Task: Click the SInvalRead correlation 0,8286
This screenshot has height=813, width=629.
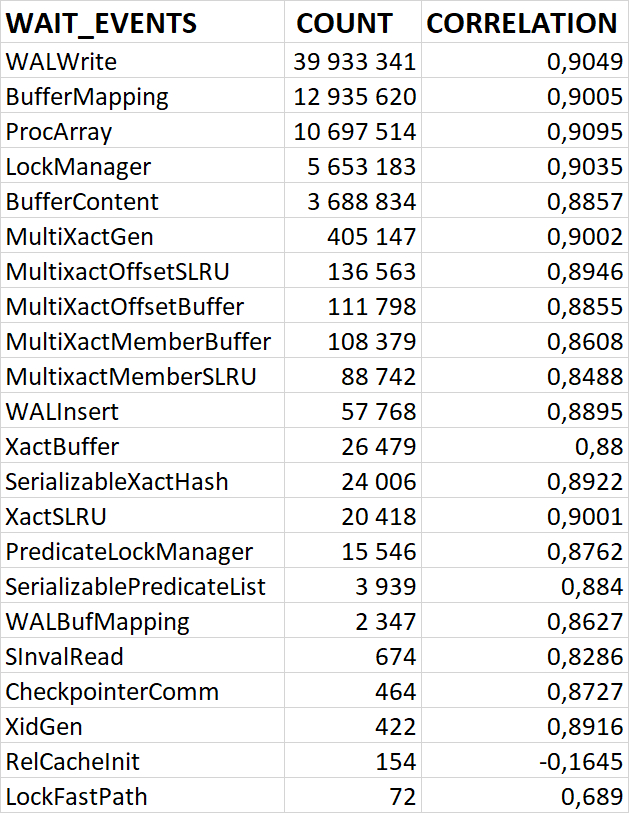Action: coord(582,657)
